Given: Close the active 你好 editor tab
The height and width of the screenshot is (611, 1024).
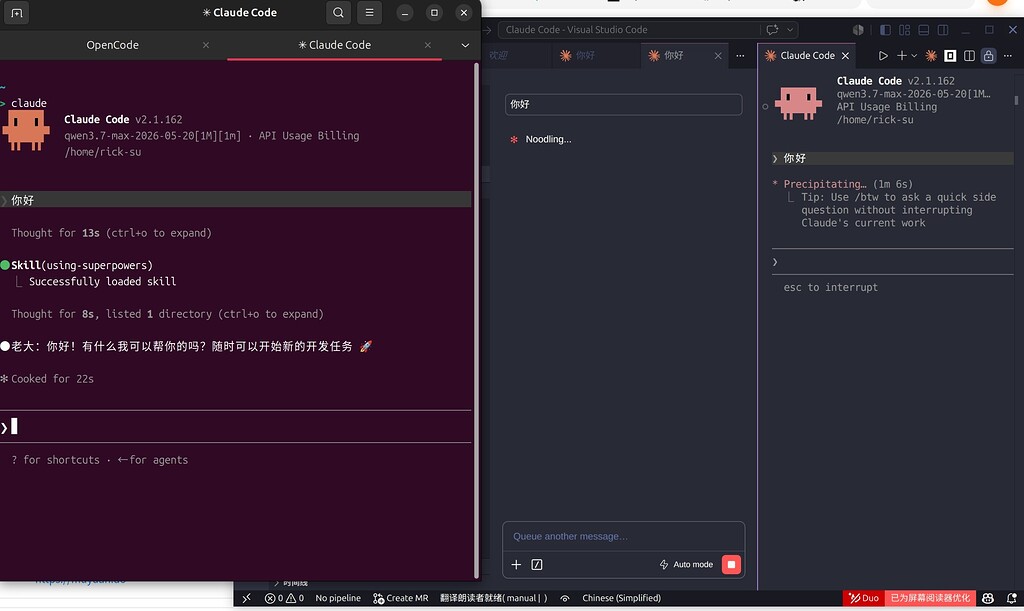Looking at the screenshot, I should coord(718,55).
